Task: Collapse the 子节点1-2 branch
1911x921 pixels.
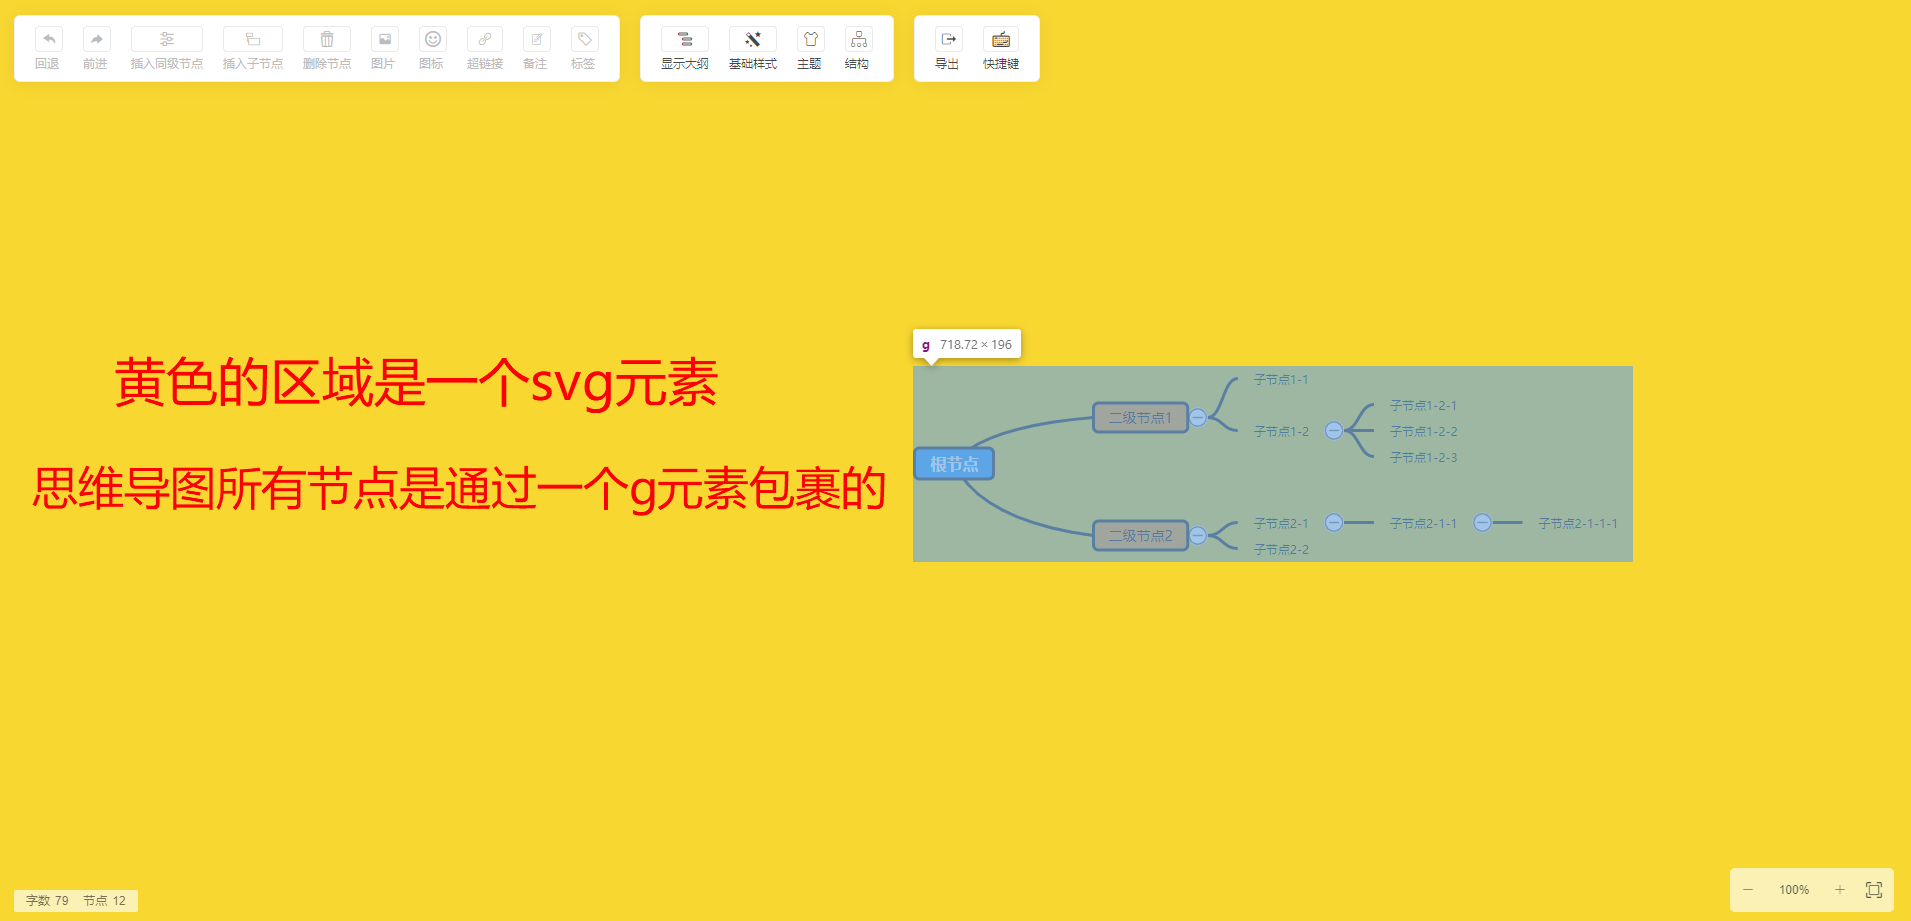Action: (x=1334, y=431)
